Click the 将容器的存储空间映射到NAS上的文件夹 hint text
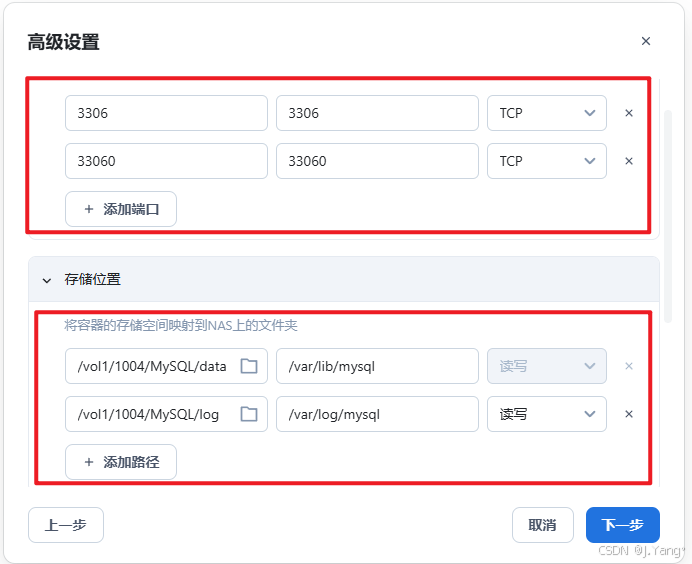 [181, 326]
